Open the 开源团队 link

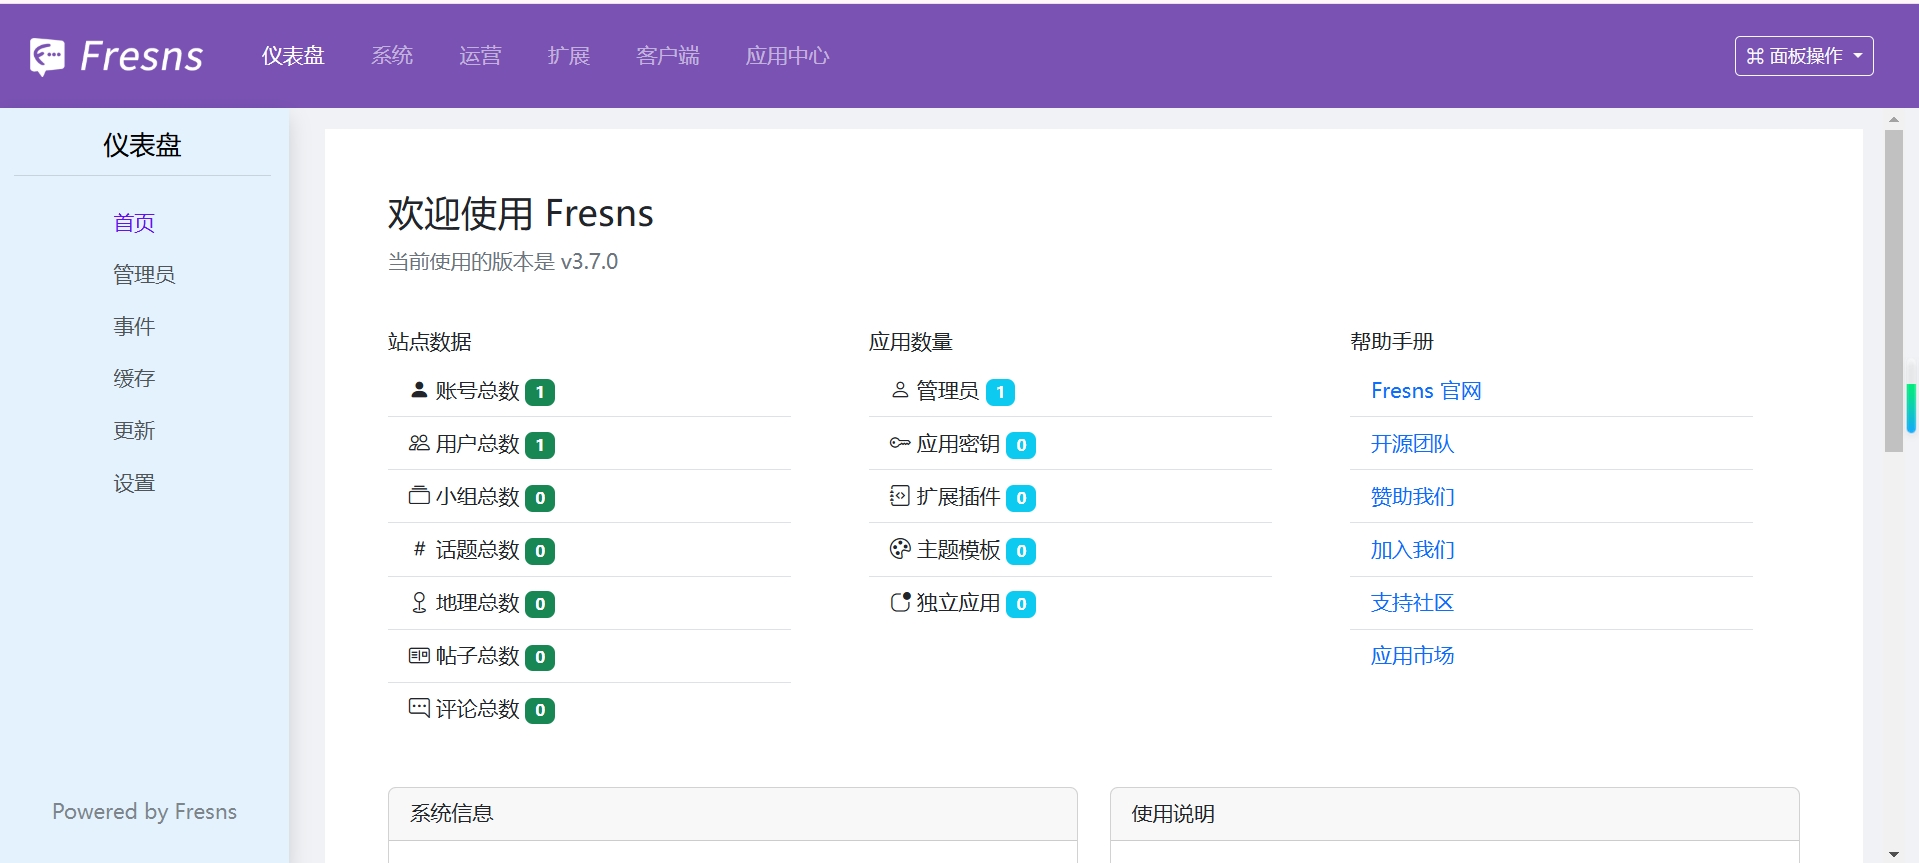pyautogui.click(x=1412, y=444)
